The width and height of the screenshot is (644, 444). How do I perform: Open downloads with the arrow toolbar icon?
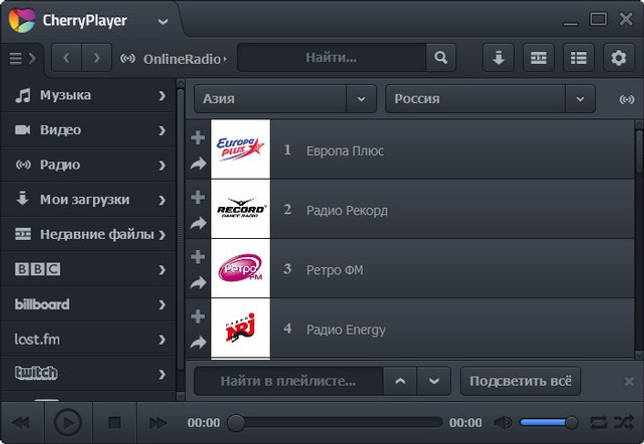click(498, 58)
